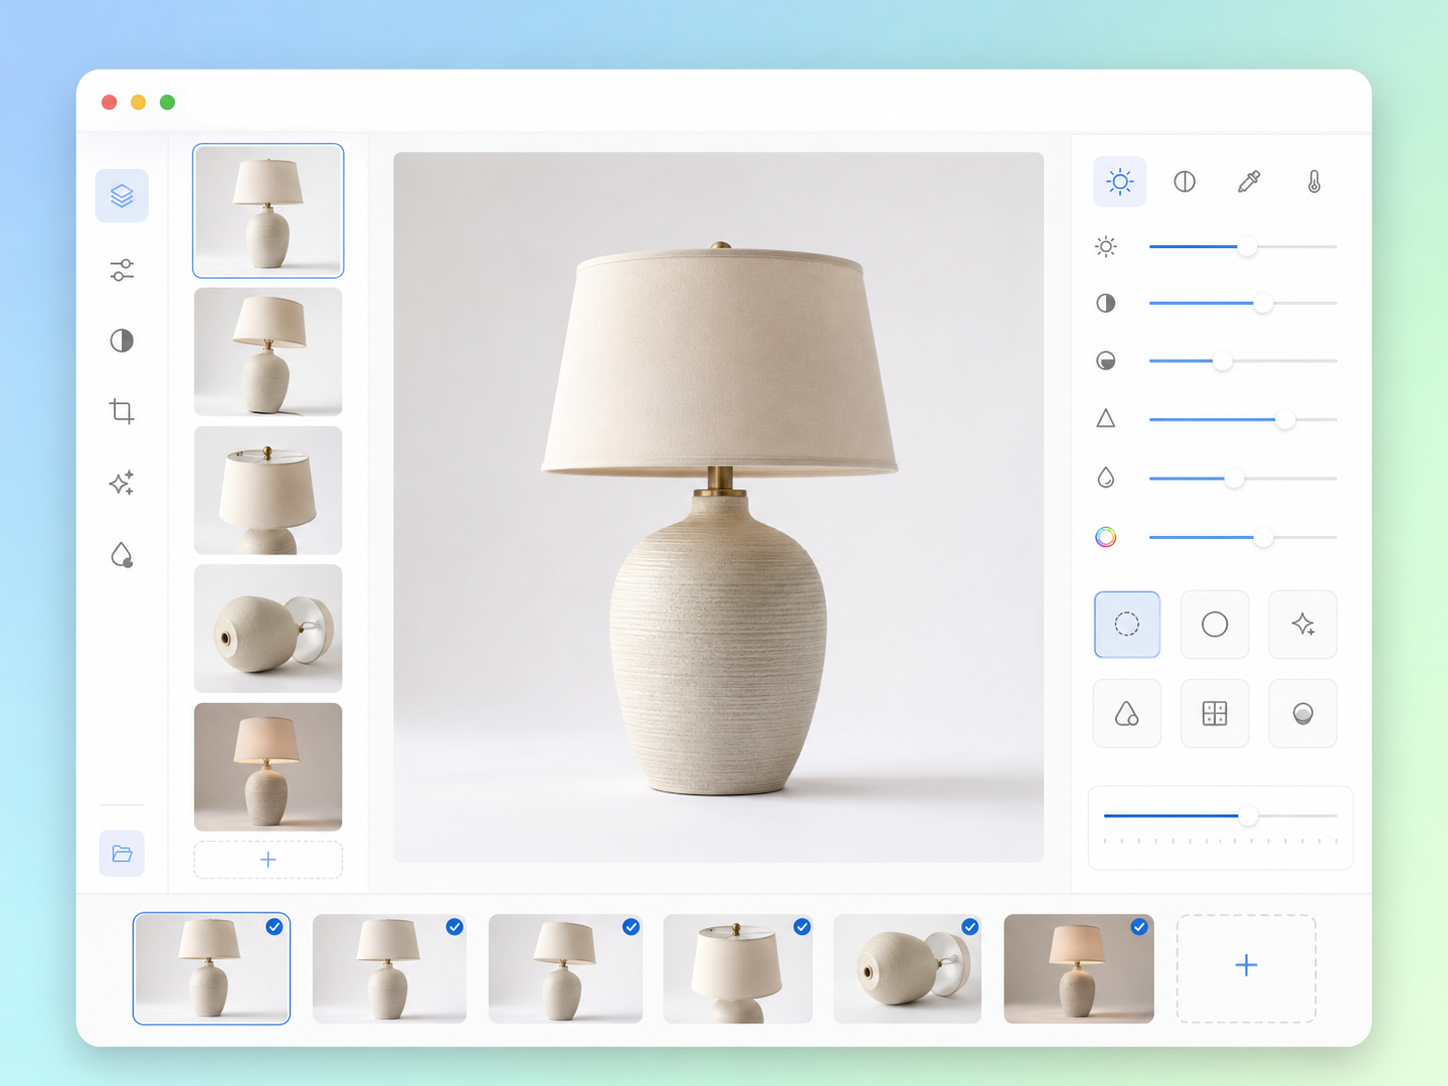Select the highlighted front-view lamp thumbnail in the side column
Screen dimensions: 1448x1086
(x=268, y=211)
